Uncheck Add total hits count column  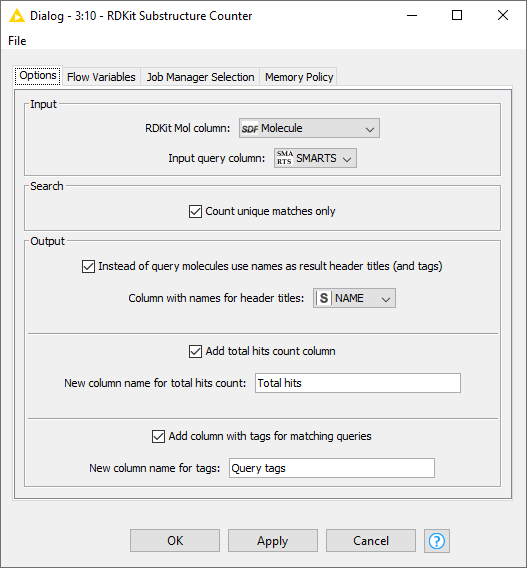[x=195, y=351]
